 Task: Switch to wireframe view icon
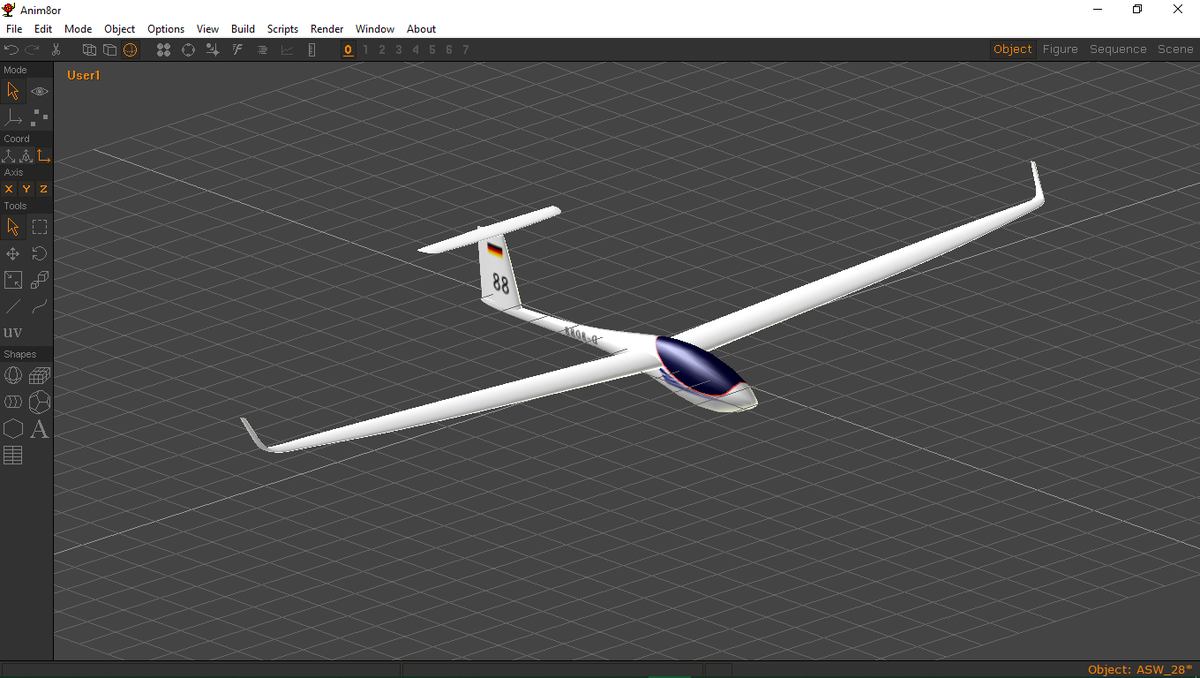89,50
